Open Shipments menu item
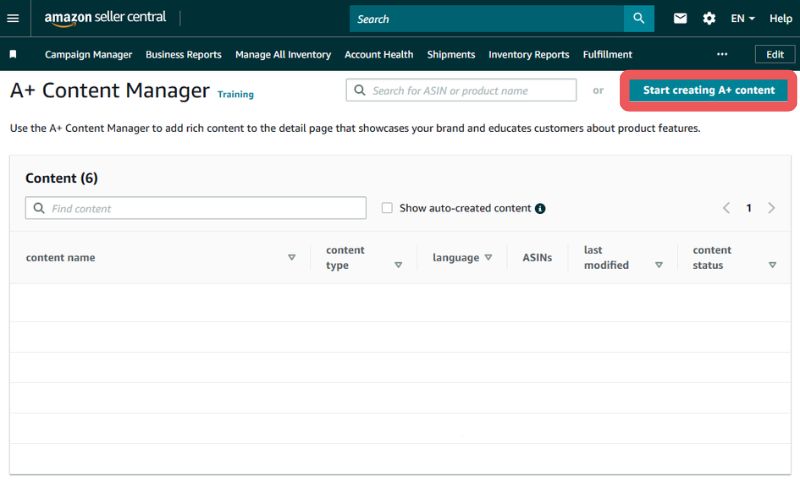Screen dimensions: 800x500 click(451, 54)
